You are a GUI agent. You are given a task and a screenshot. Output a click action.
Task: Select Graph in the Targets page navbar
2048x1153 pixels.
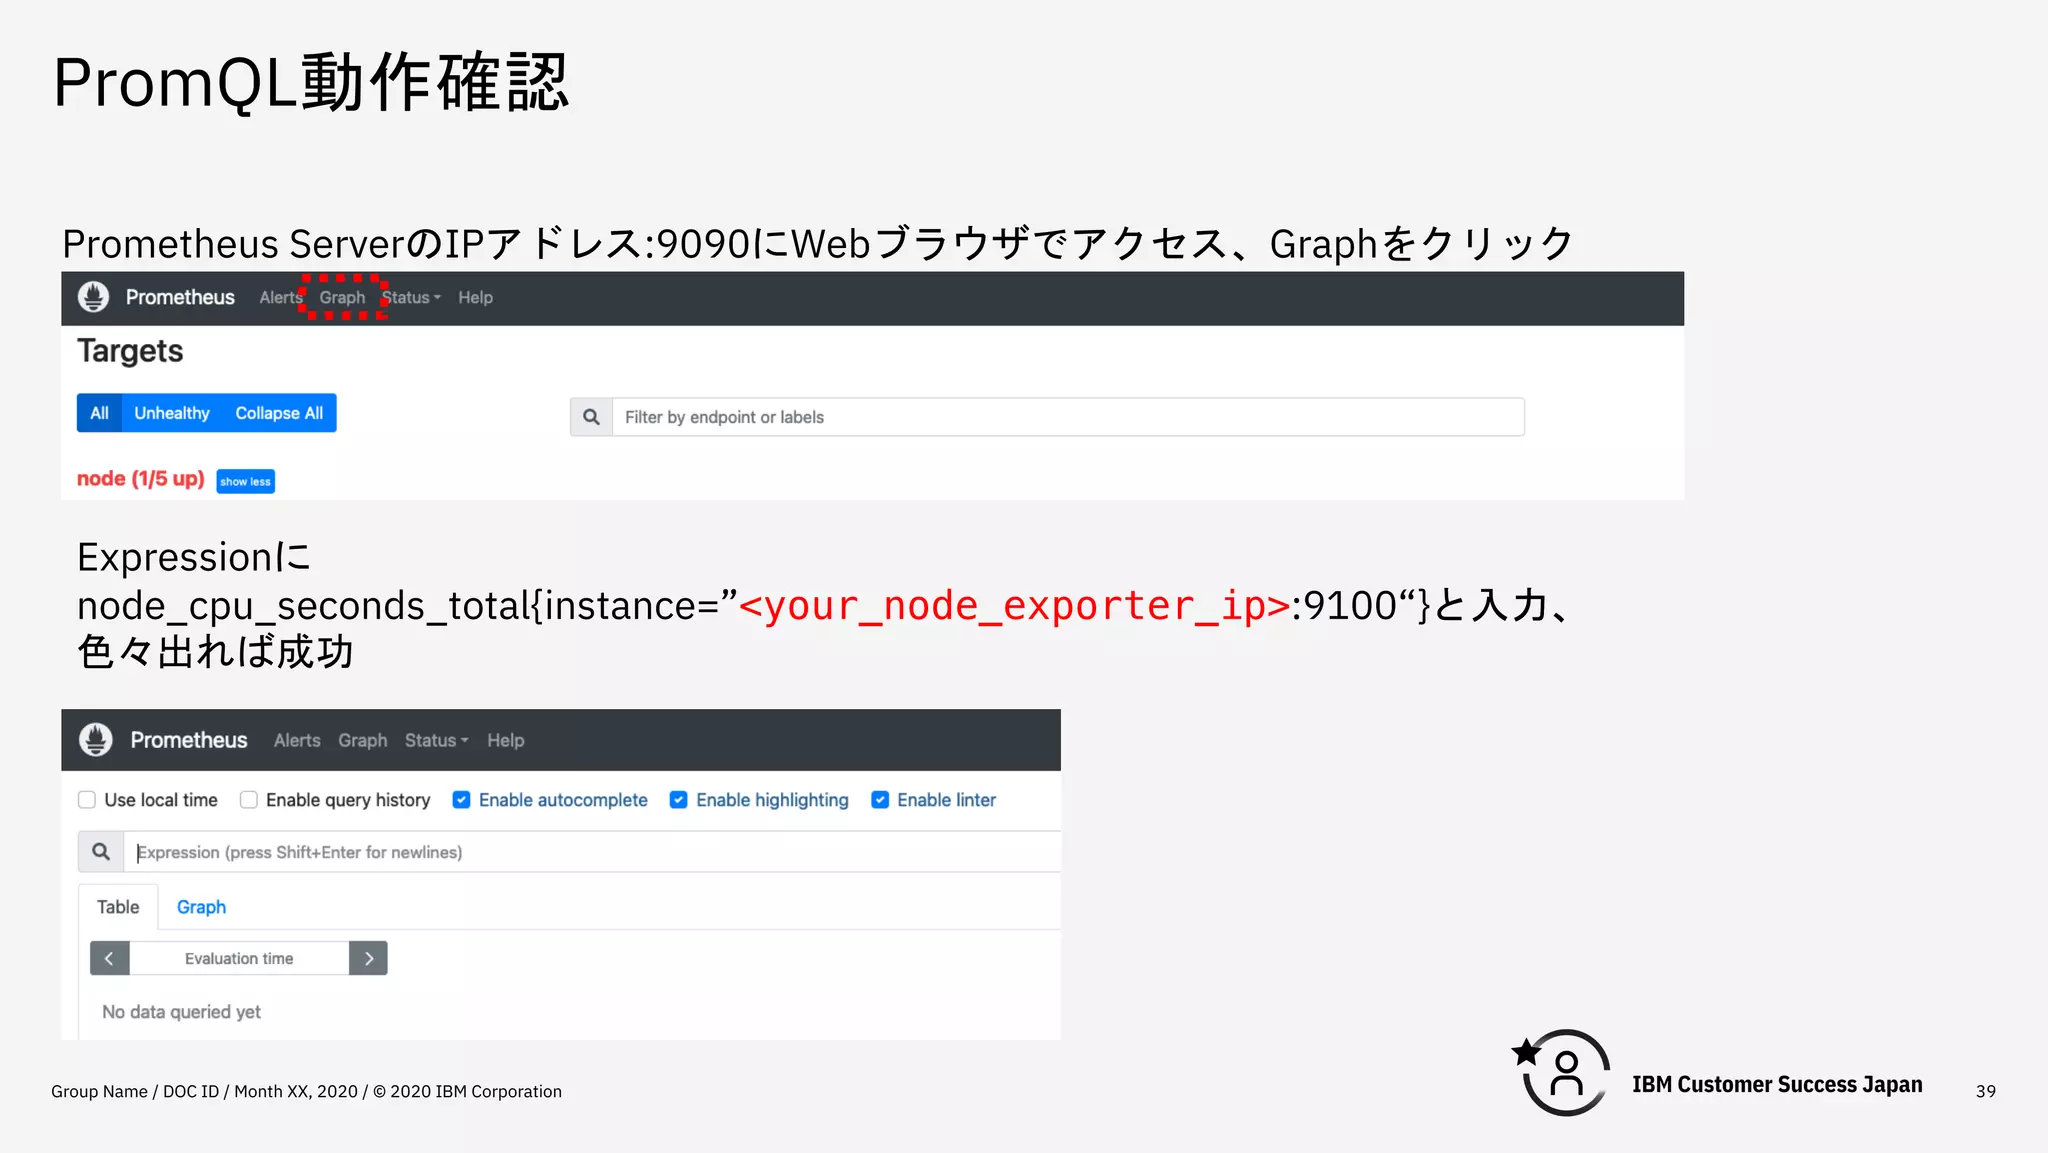point(342,298)
